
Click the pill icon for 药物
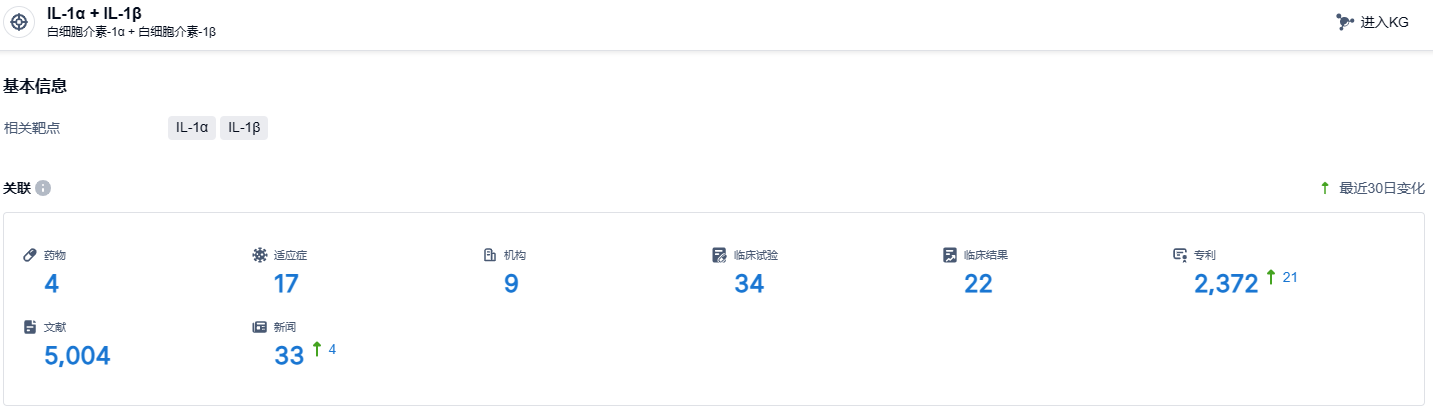pyautogui.click(x=30, y=255)
